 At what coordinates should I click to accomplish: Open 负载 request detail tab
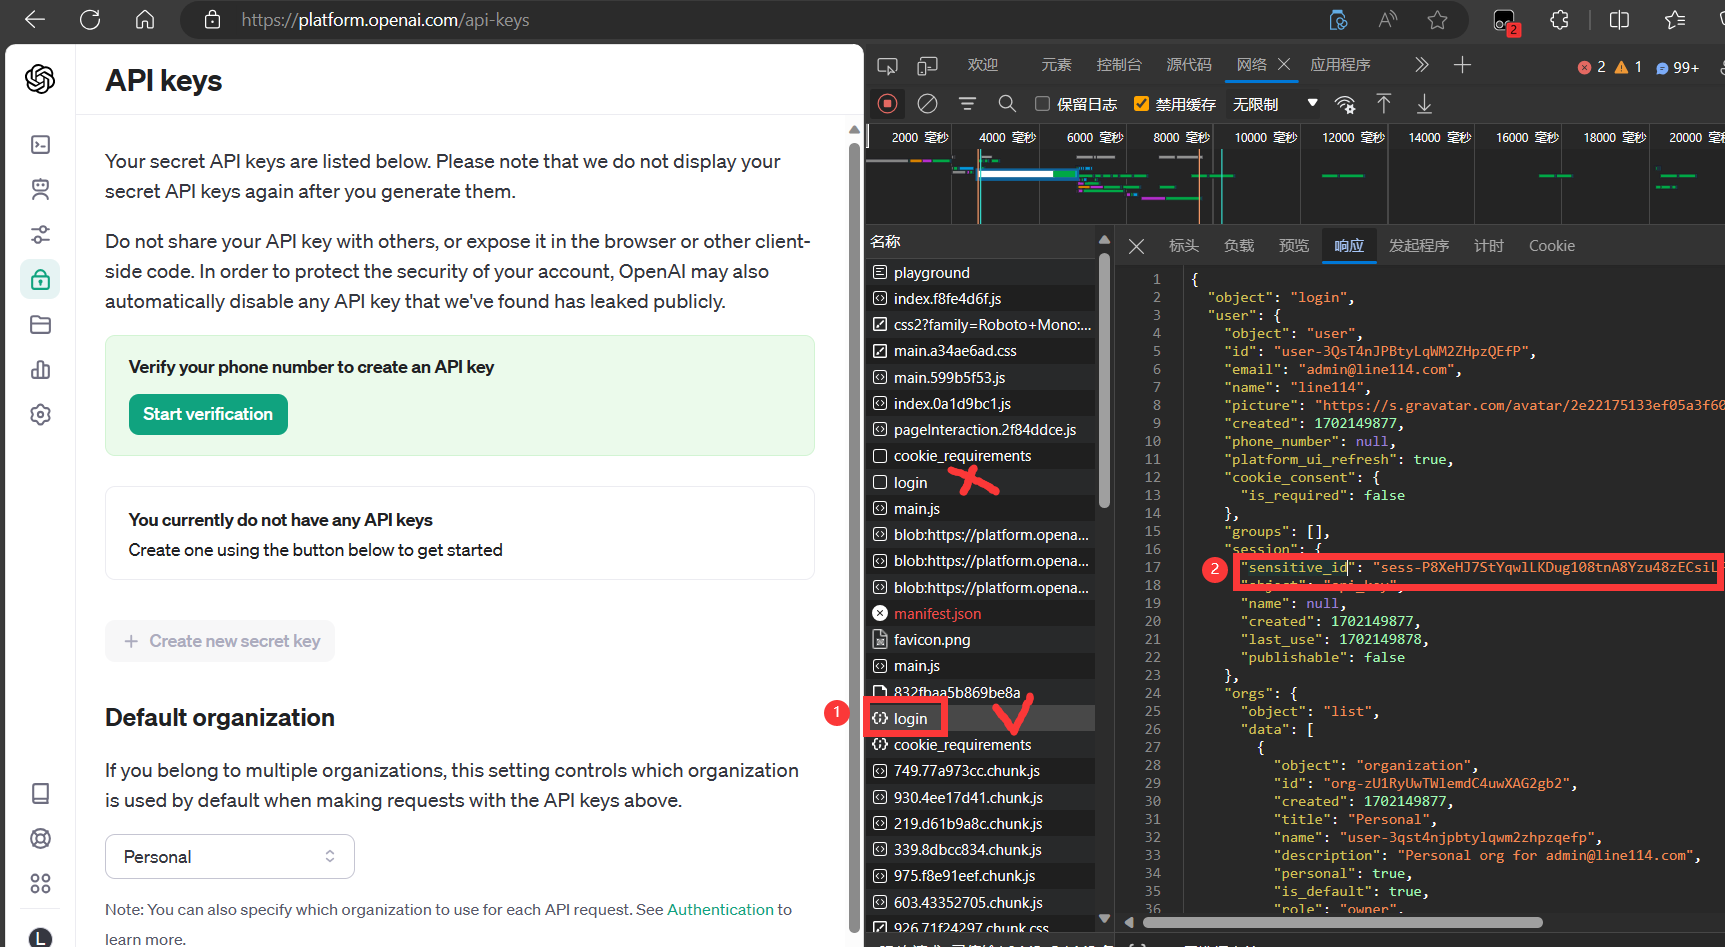tap(1239, 246)
